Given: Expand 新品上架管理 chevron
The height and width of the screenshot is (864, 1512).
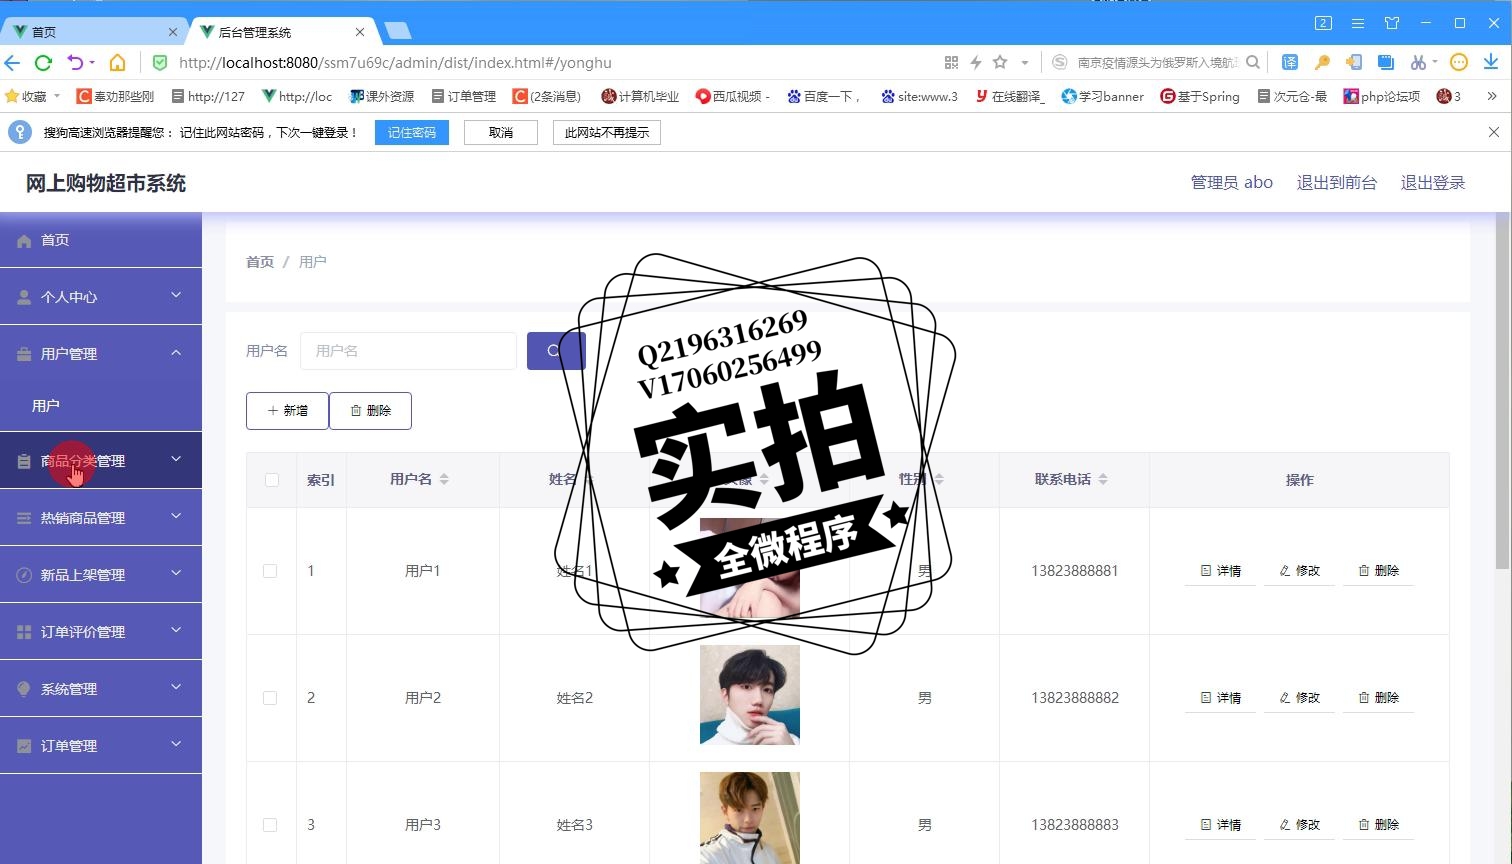Looking at the screenshot, I should coord(176,573).
